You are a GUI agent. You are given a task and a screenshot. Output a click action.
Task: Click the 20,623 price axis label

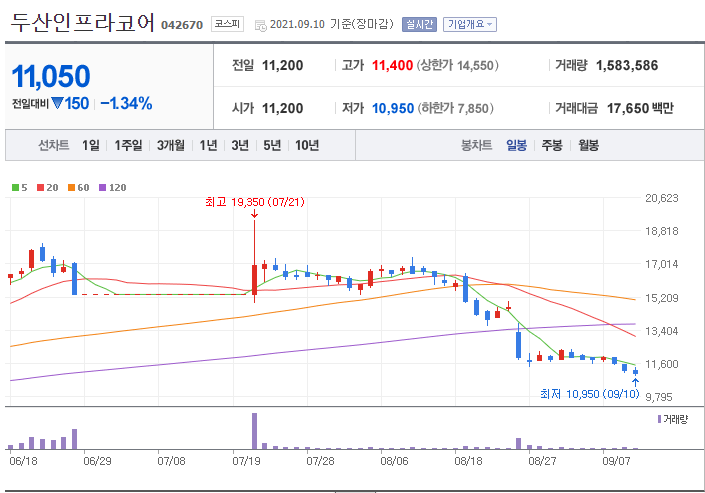[662, 198]
